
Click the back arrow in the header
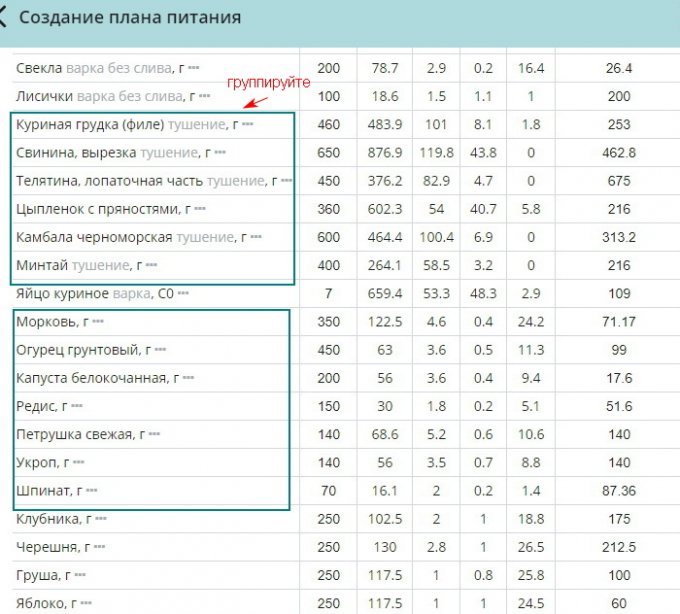tap(5, 19)
